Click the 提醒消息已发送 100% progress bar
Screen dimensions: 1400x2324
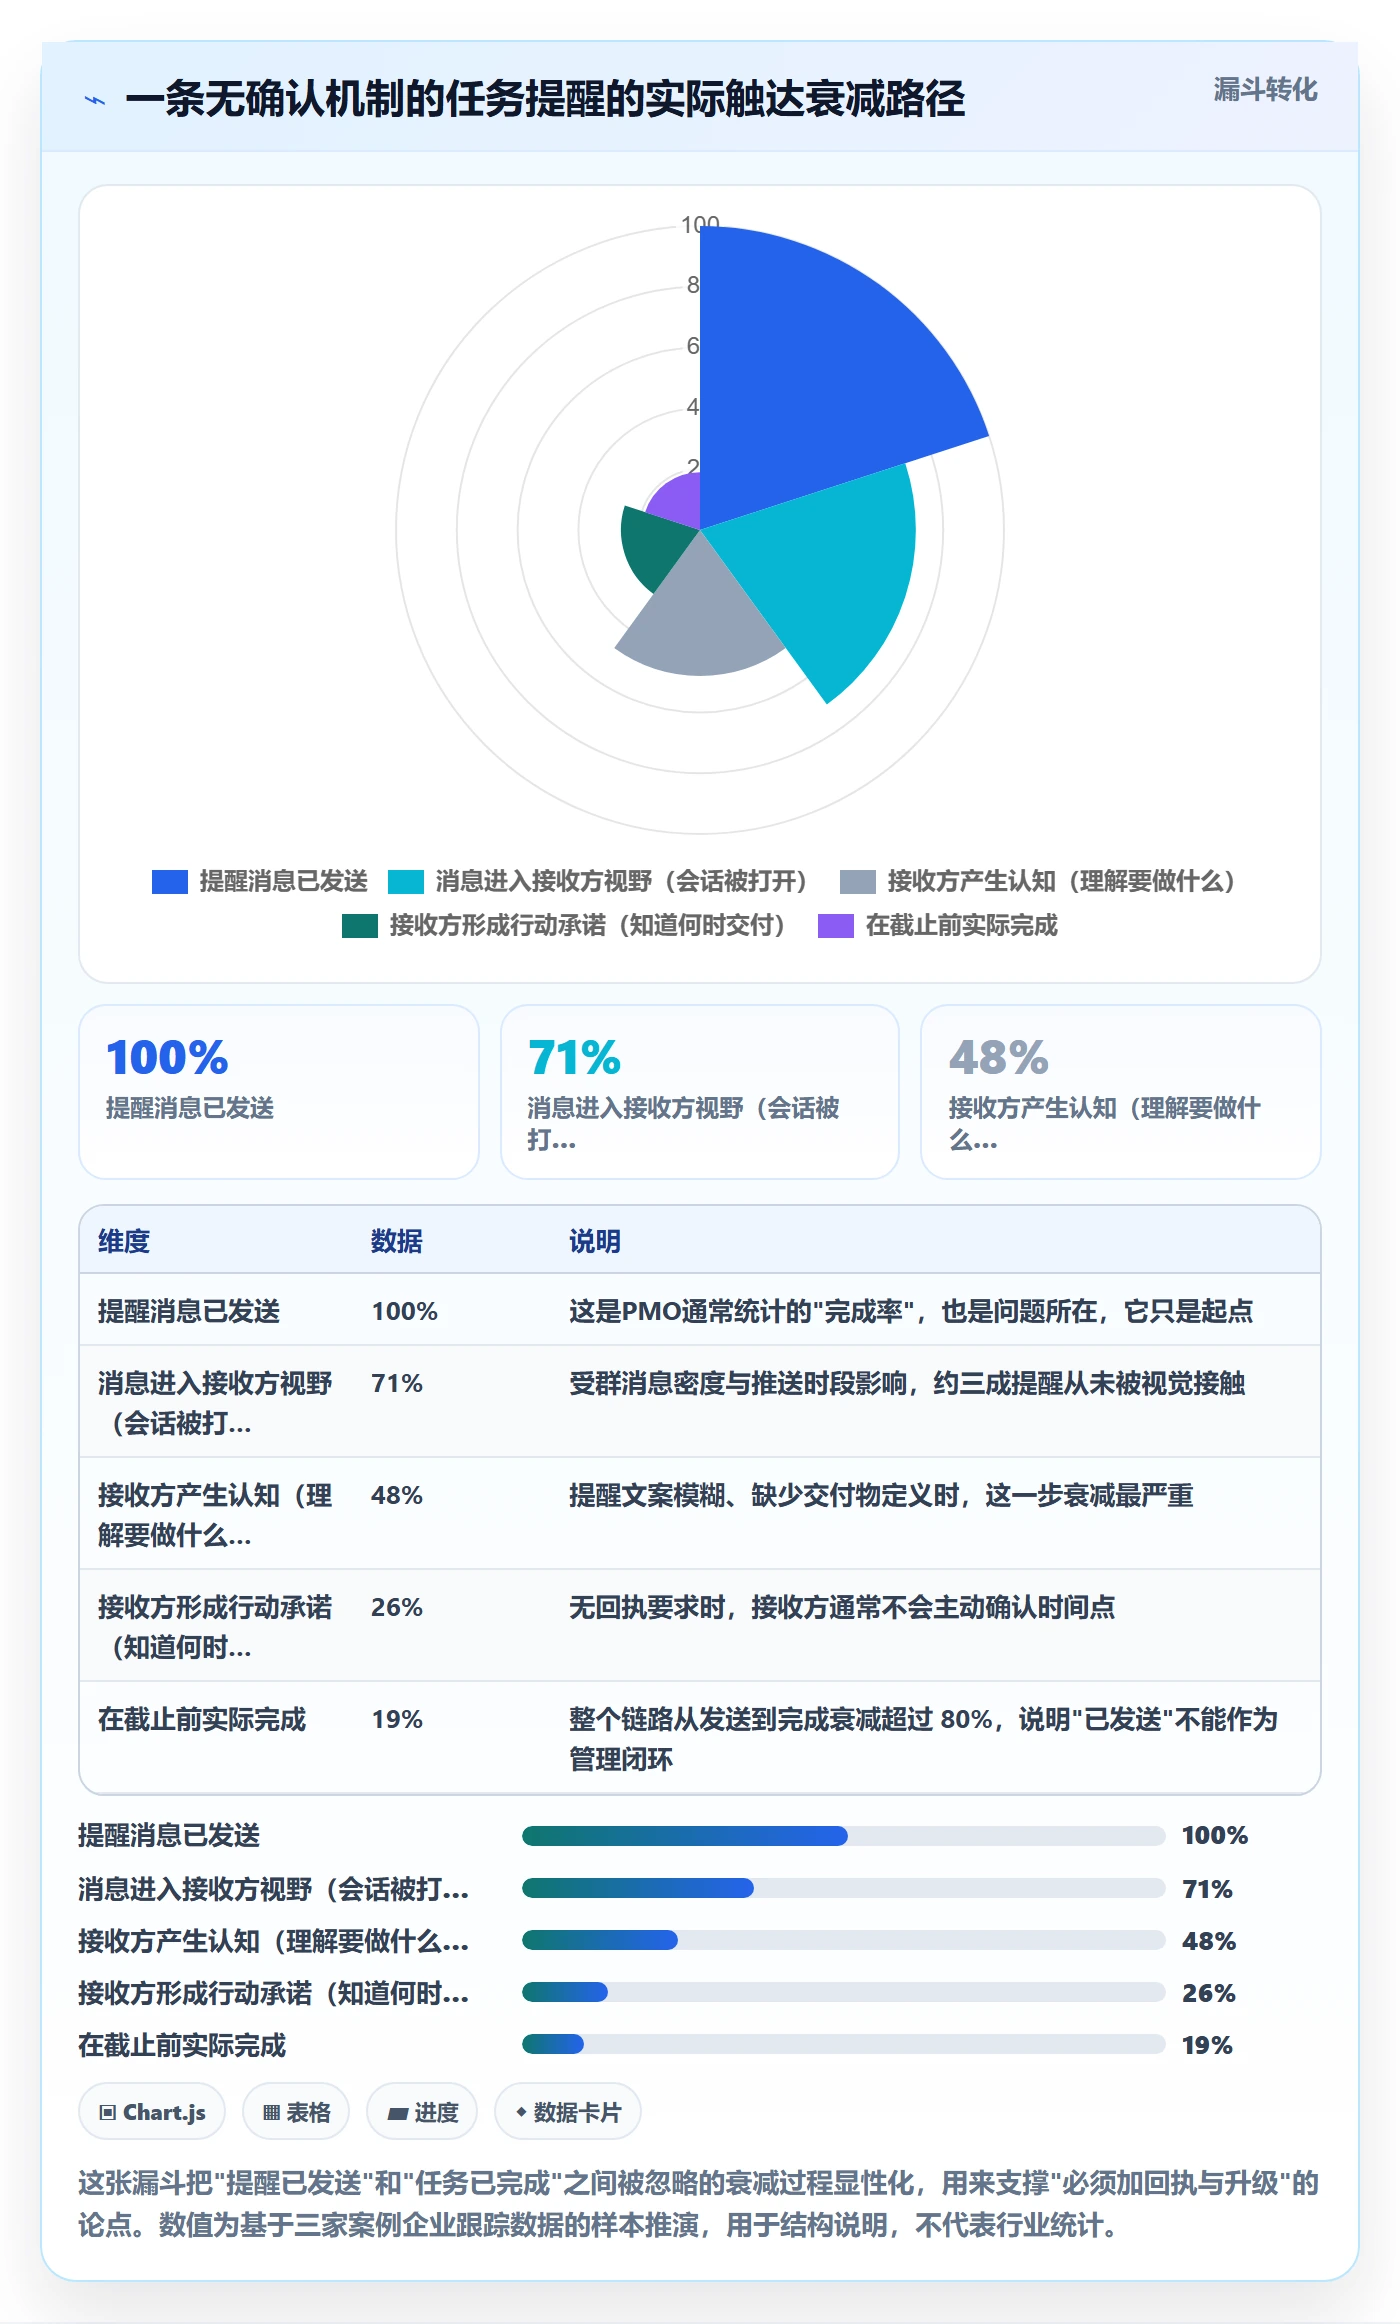point(843,1836)
